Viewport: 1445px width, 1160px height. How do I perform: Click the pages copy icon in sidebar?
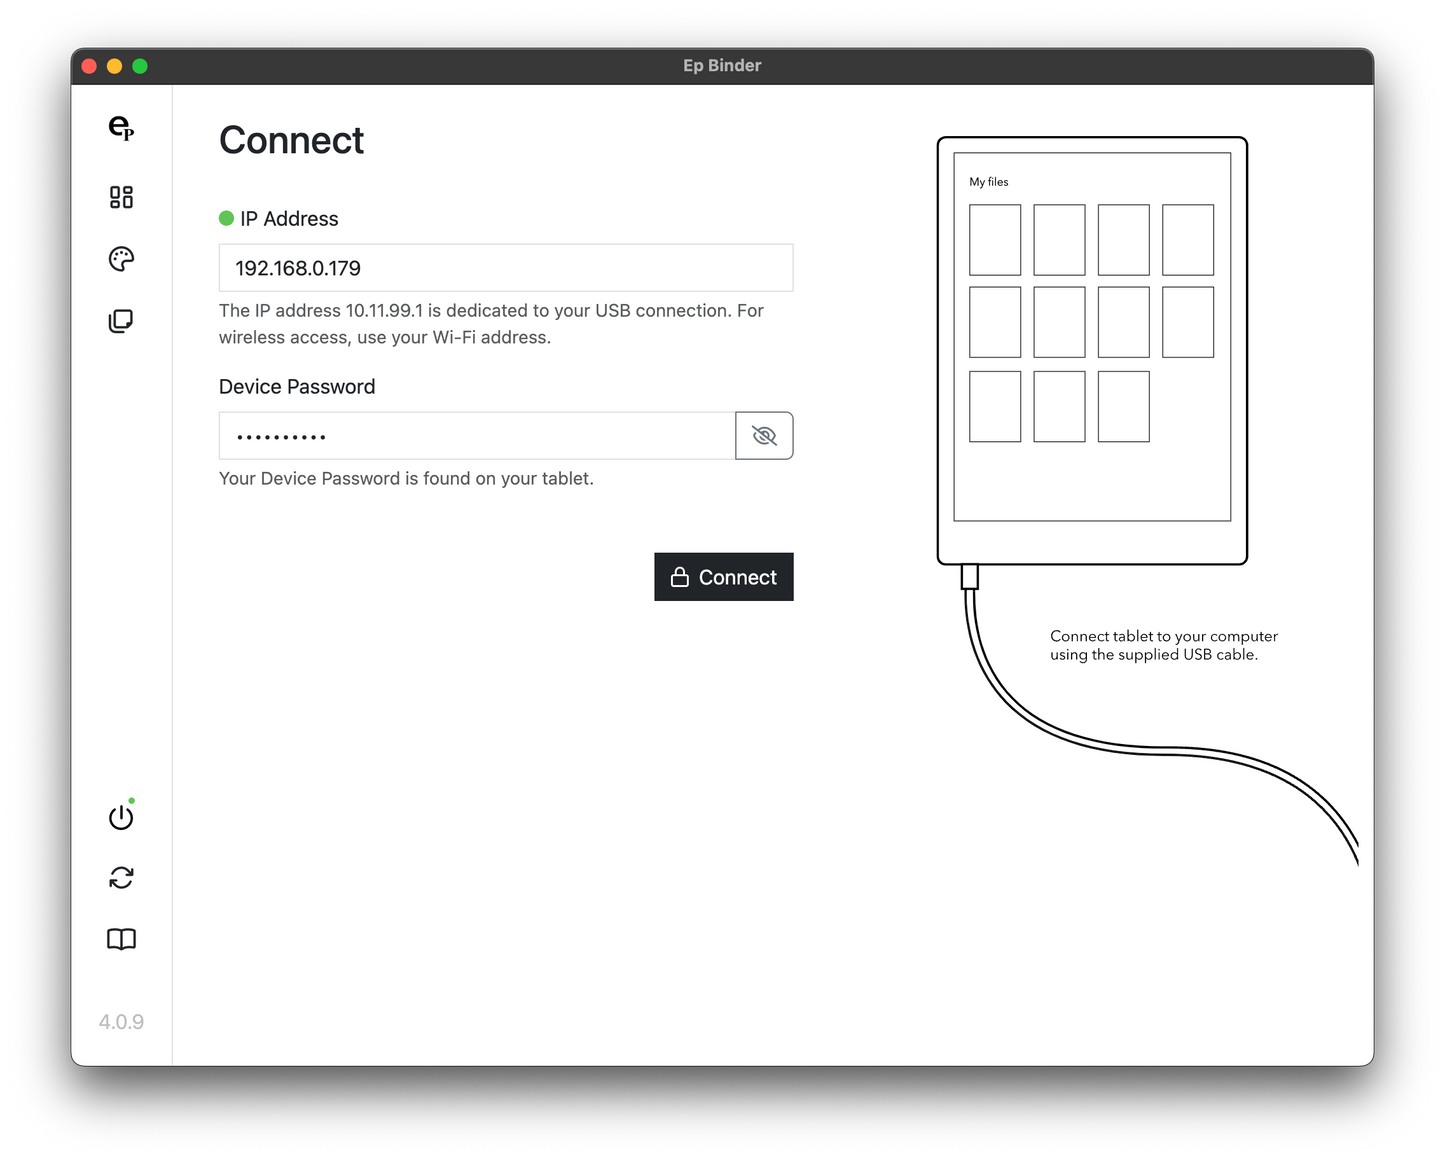[x=120, y=321]
